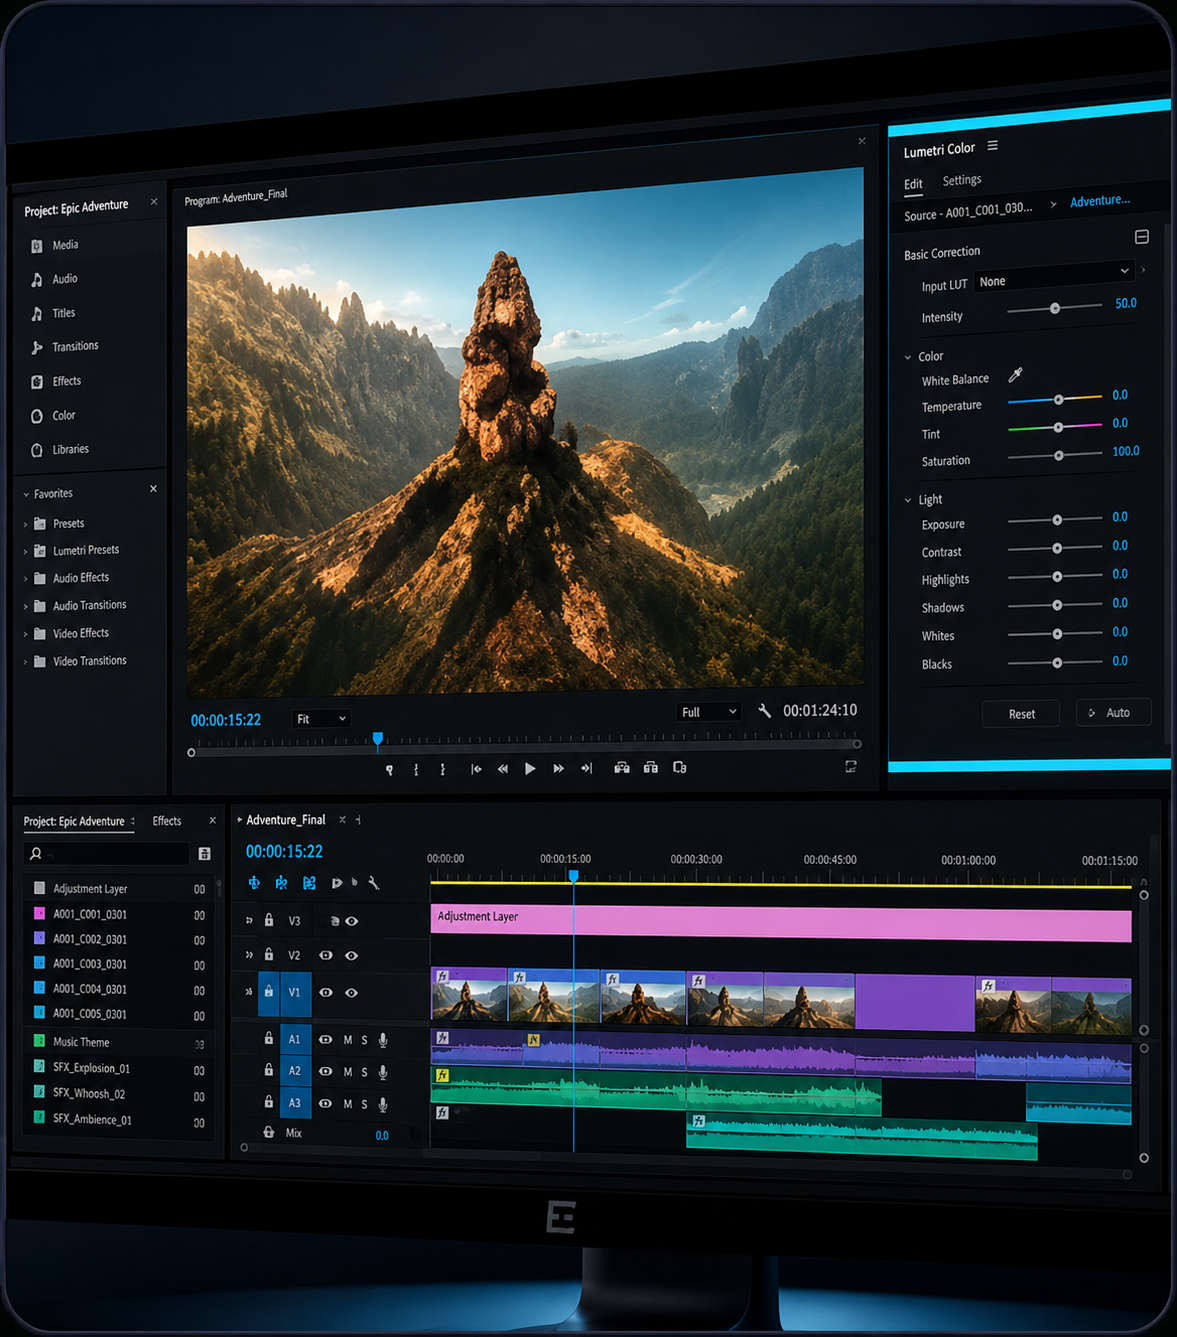Expand the Video Transitions folder
The width and height of the screenshot is (1177, 1337).
[x=26, y=662]
